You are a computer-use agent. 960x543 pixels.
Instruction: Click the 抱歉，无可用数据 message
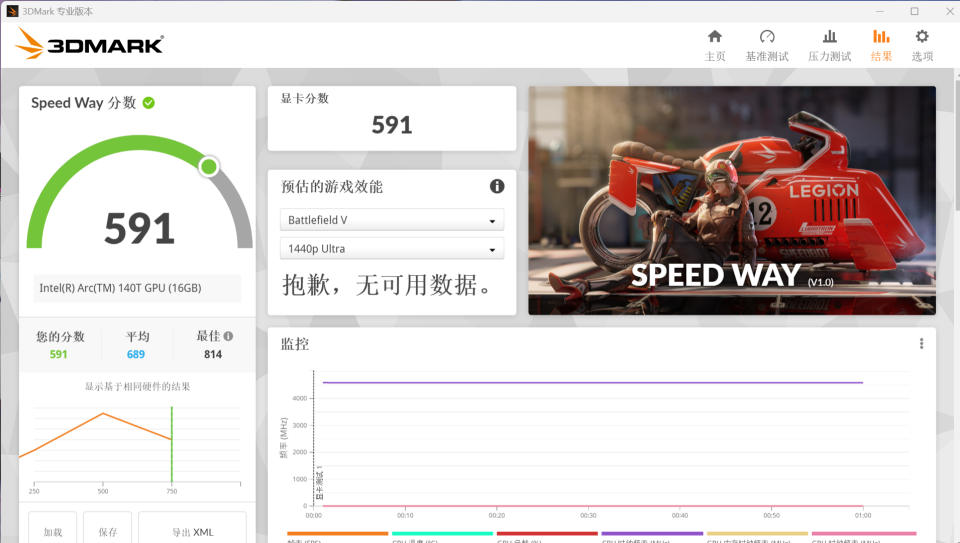tap(387, 285)
